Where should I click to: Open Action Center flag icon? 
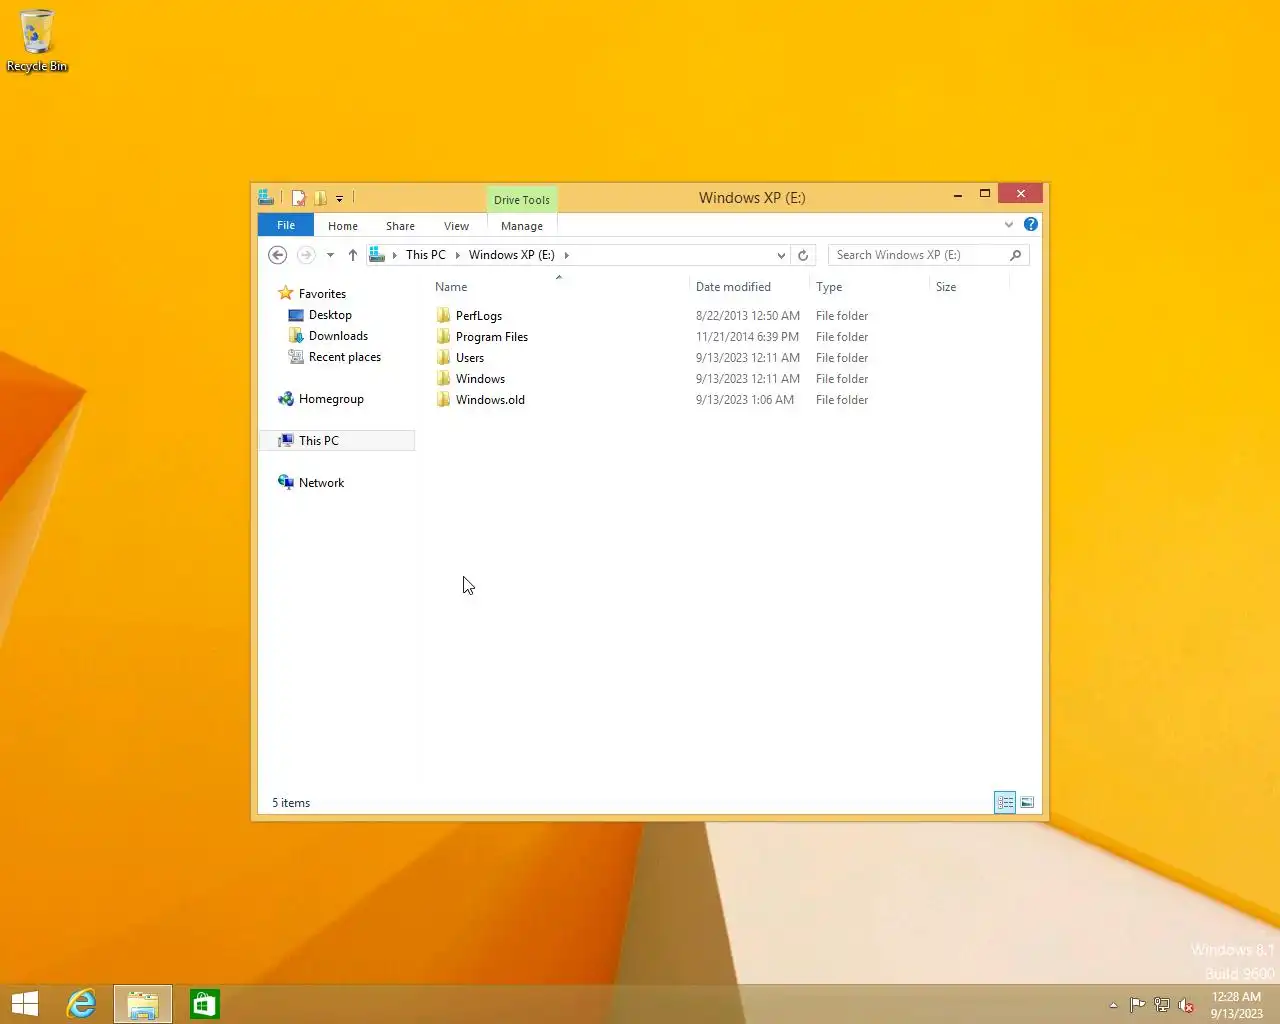[1138, 1005]
